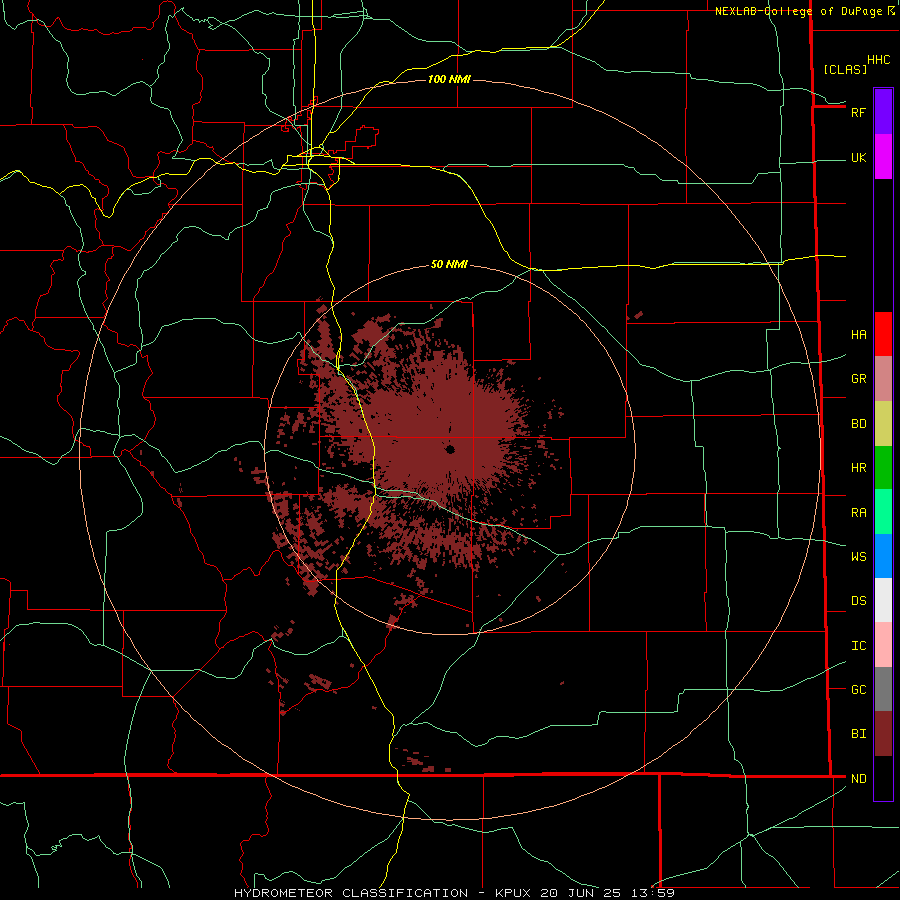This screenshot has width=900, height=900.
Task: Pick the mint green RA legend swatch
Action: coord(883,512)
